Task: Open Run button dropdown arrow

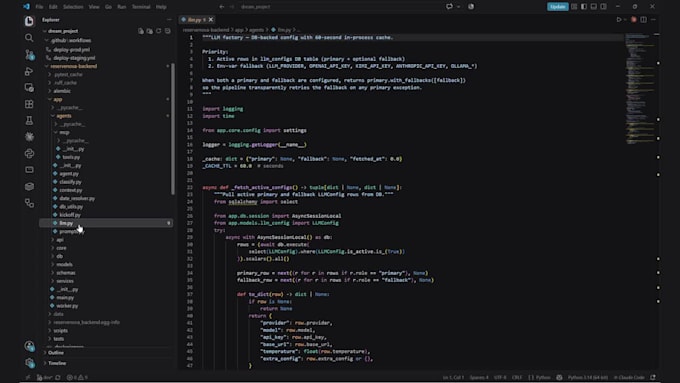Action: (625, 20)
